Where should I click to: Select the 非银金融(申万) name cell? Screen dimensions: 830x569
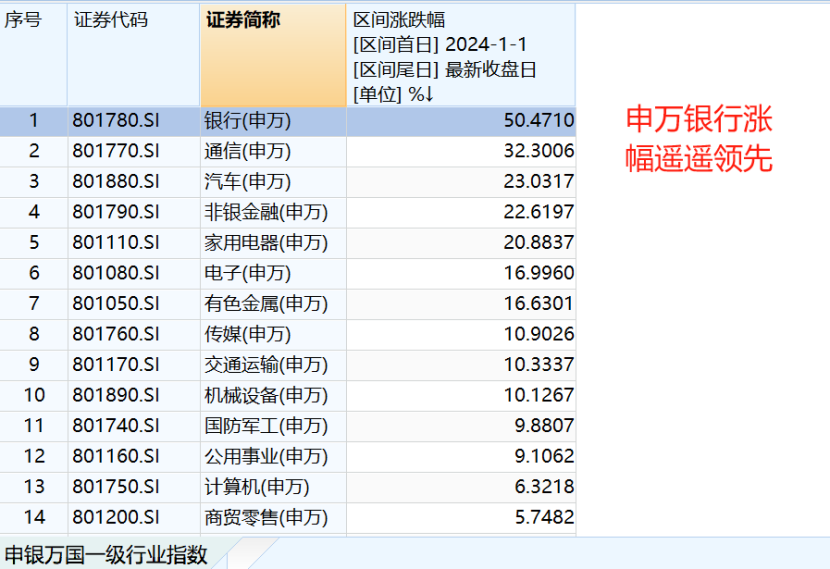pyautogui.click(x=273, y=212)
